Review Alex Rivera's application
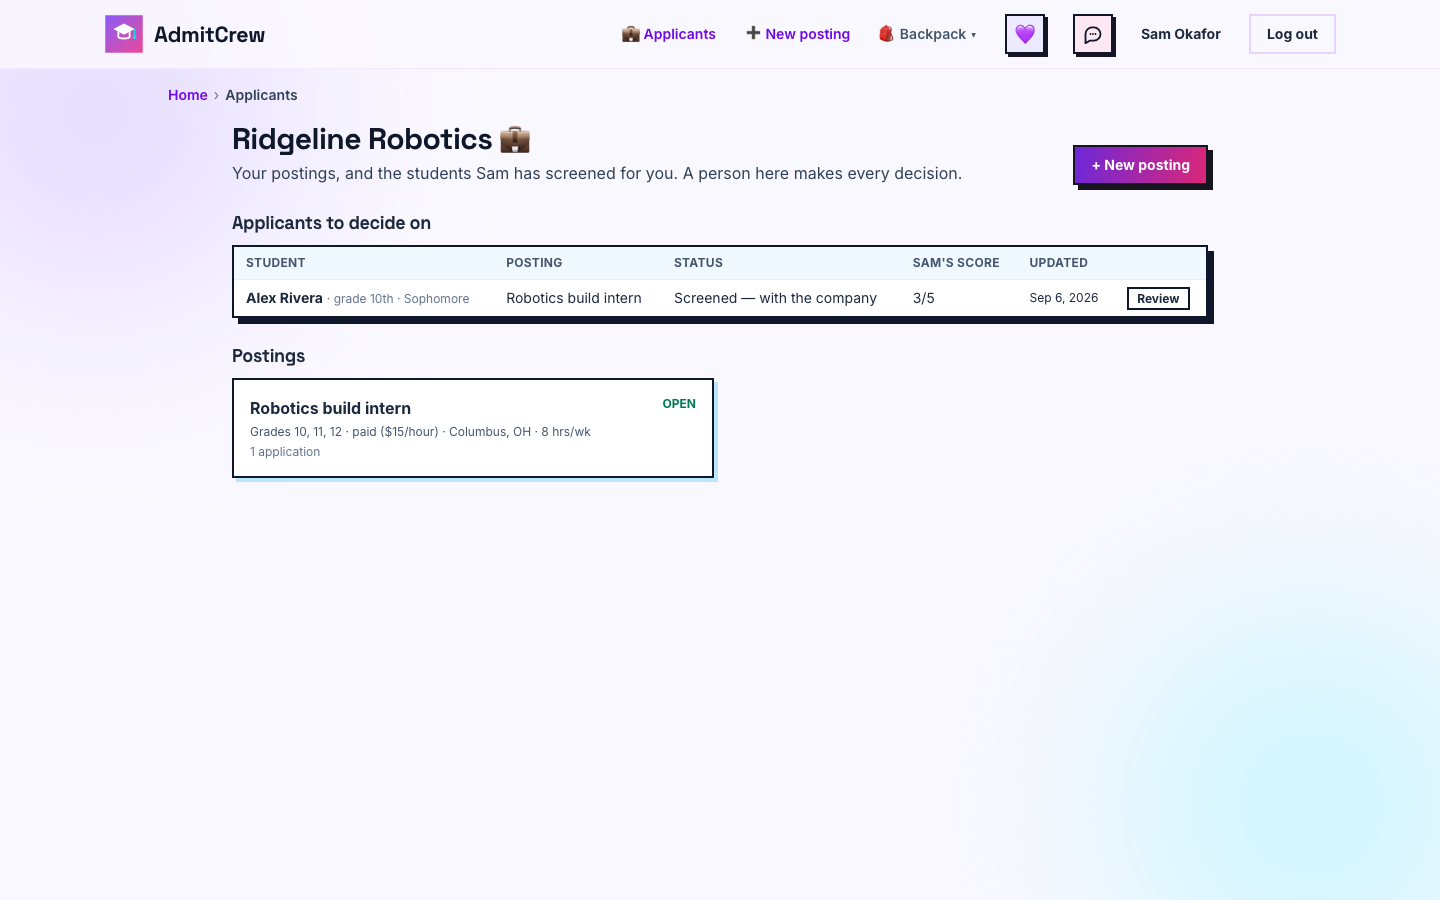The image size is (1440, 900). pos(1158,298)
